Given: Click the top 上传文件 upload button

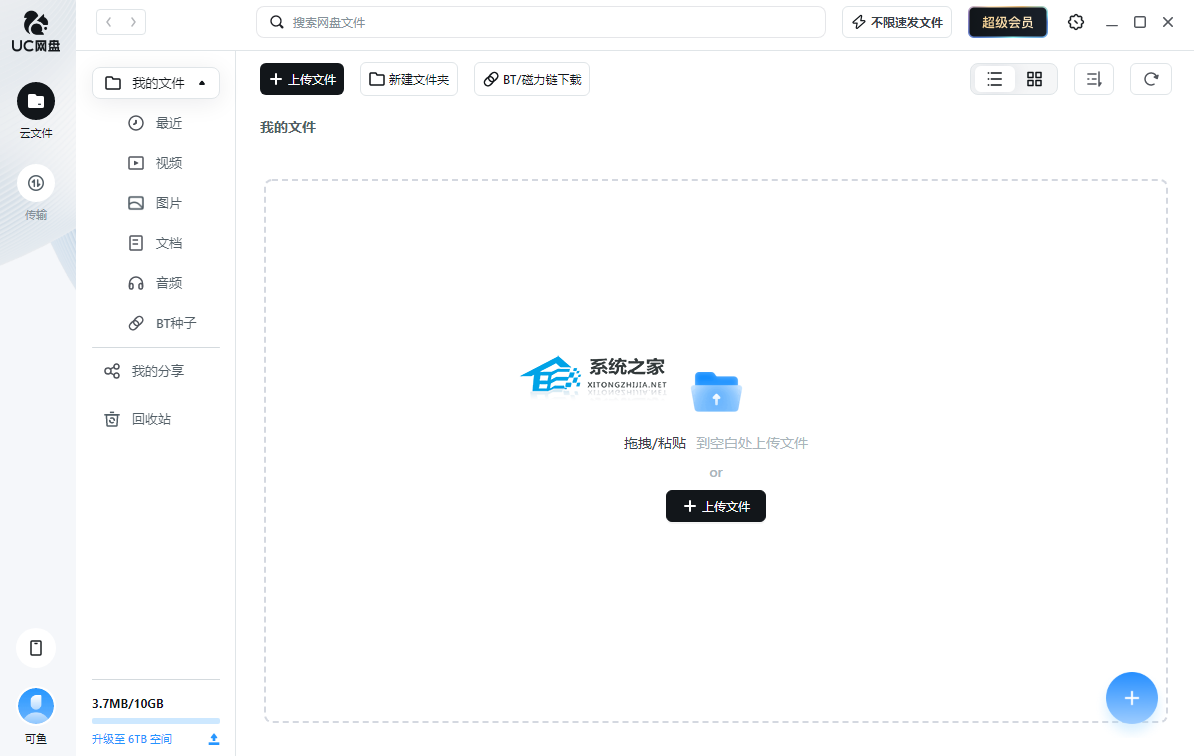Looking at the screenshot, I should [302, 79].
